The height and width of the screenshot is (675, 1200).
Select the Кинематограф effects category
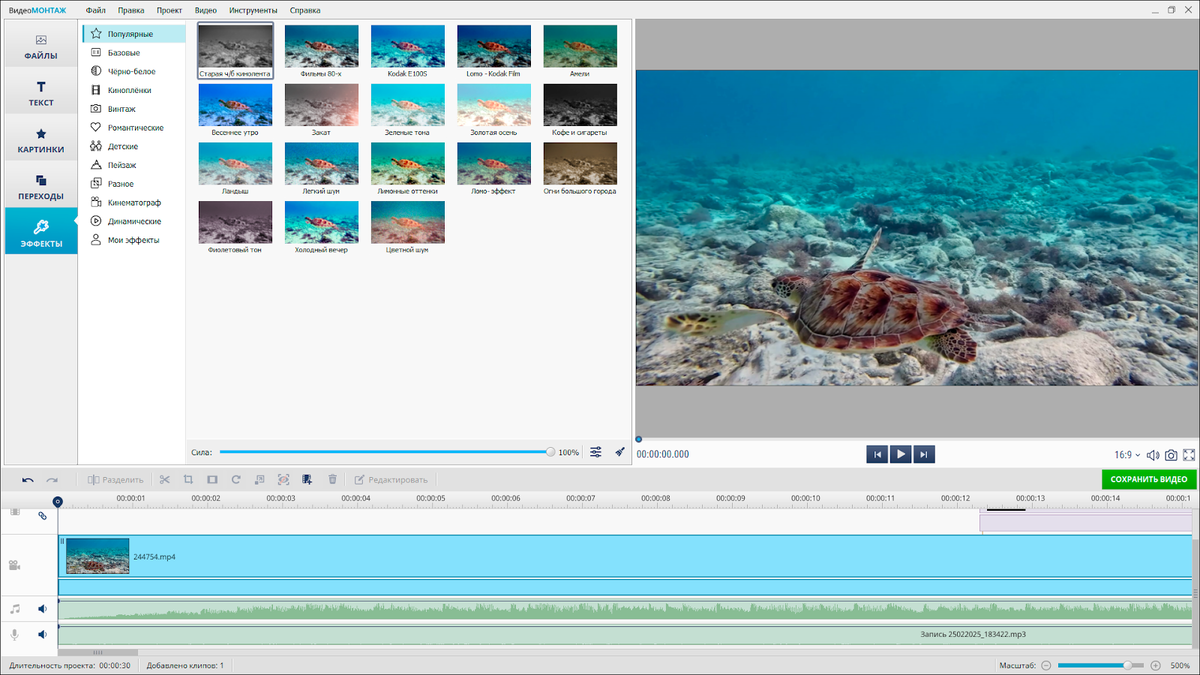pyautogui.click(x=134, y=203)
